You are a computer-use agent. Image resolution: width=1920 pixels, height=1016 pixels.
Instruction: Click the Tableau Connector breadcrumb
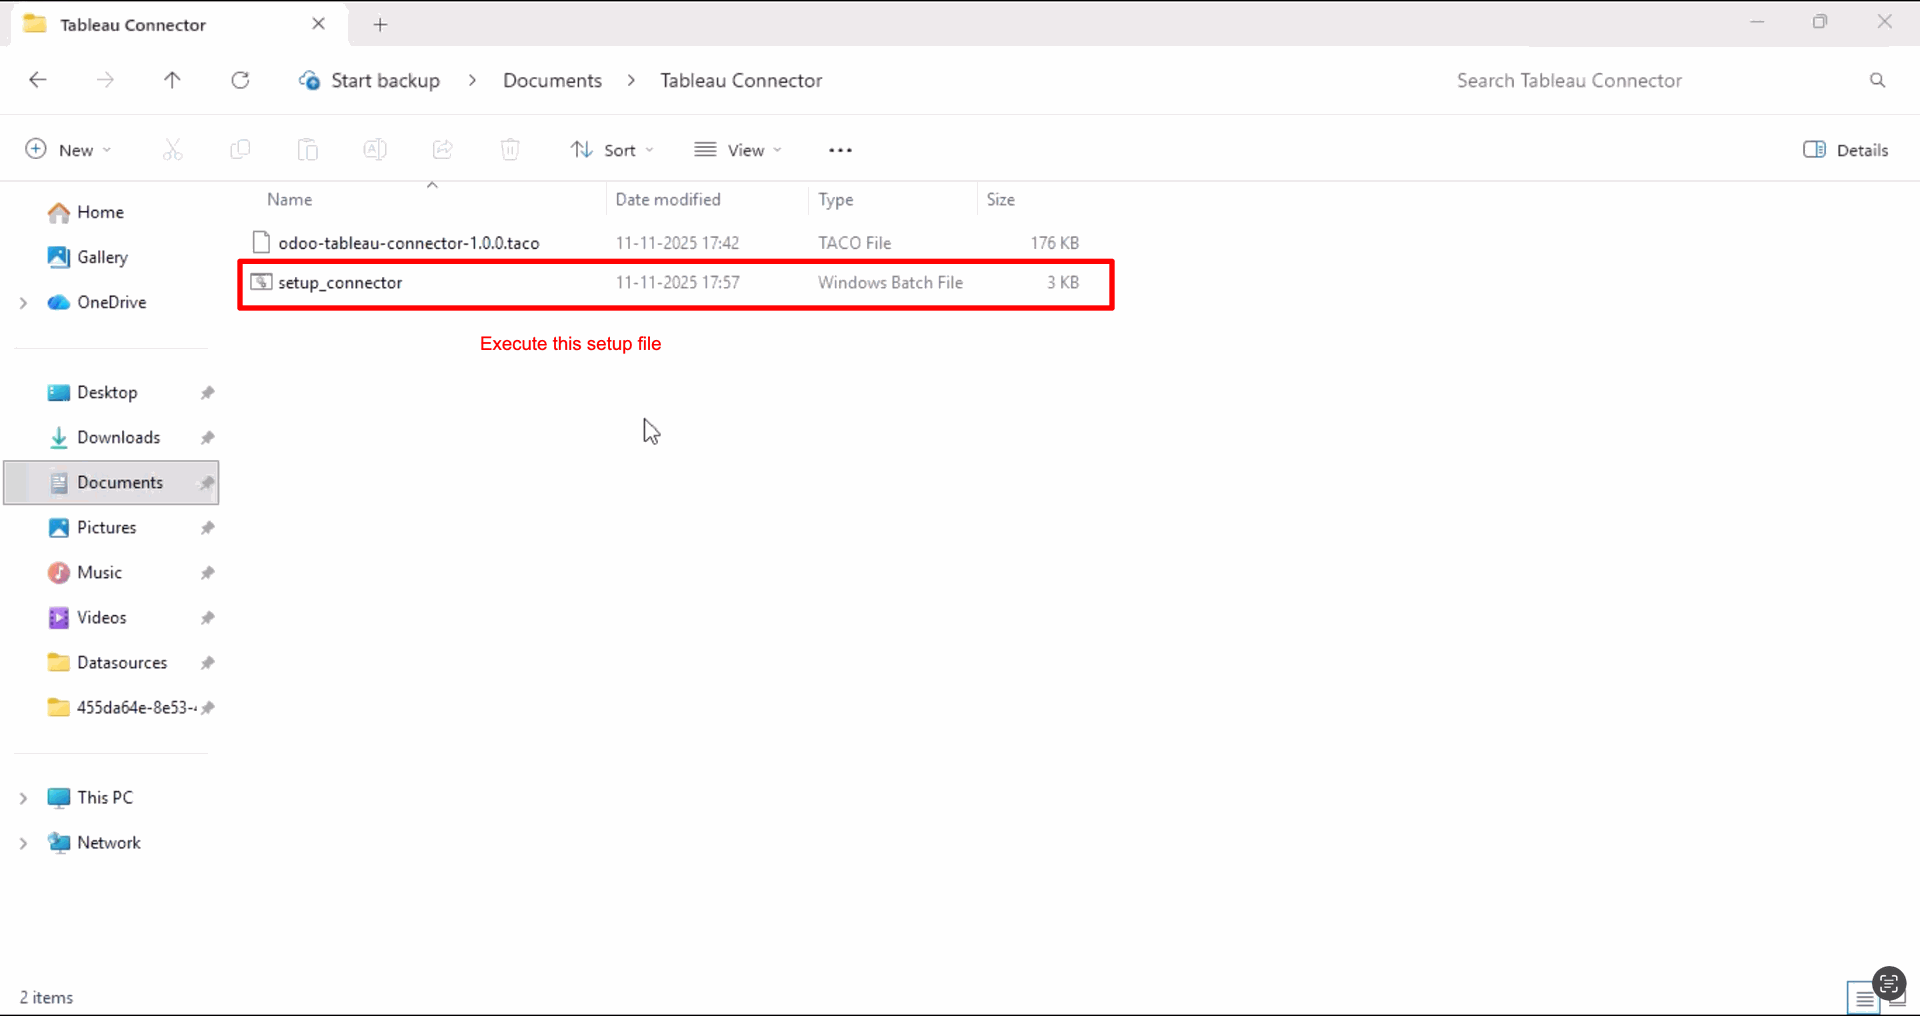tap(741, 80)
